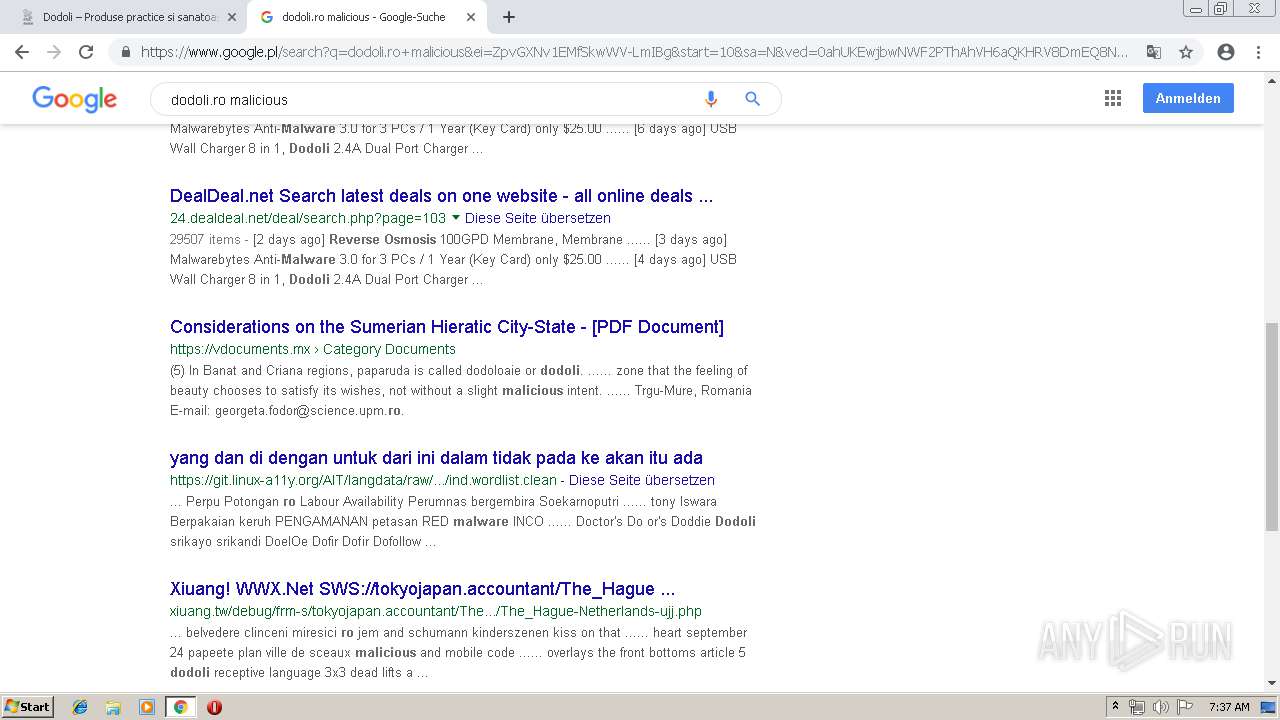Screen dimensions: 1280x720
Task: Go back to previous page
Action: click(22, 52)
